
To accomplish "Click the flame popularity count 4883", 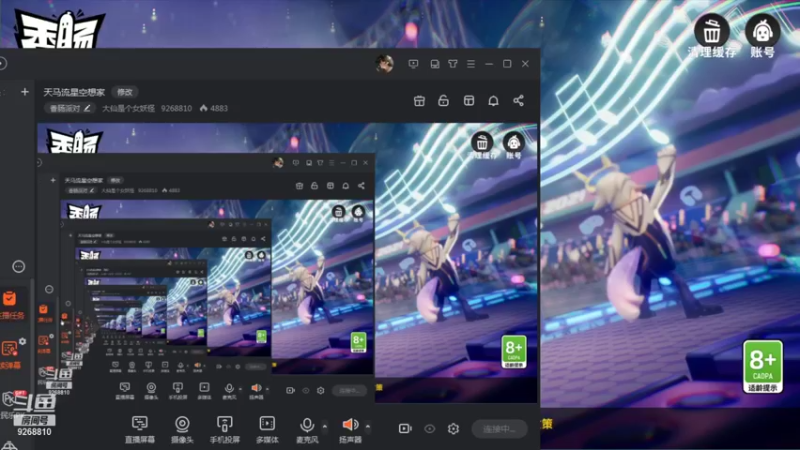I will tap(214, 108).
